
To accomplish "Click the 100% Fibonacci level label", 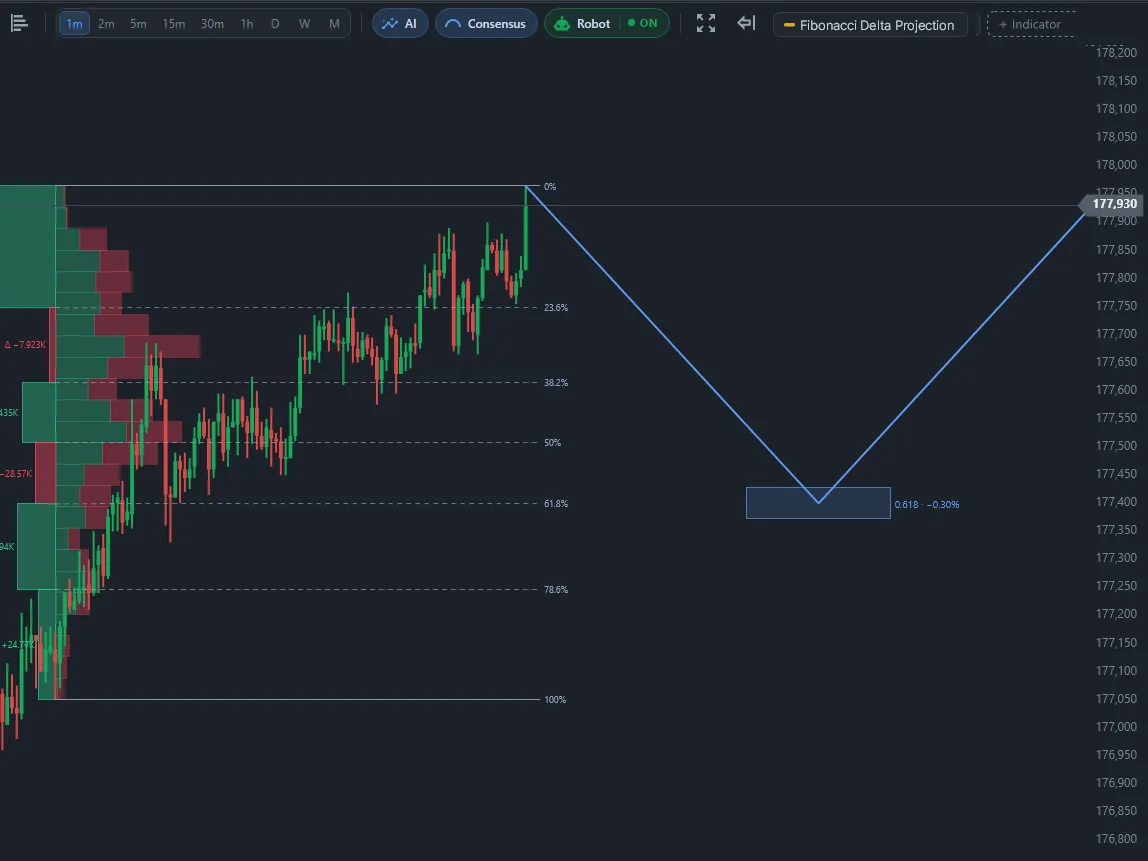I will [x=555, y=700].
